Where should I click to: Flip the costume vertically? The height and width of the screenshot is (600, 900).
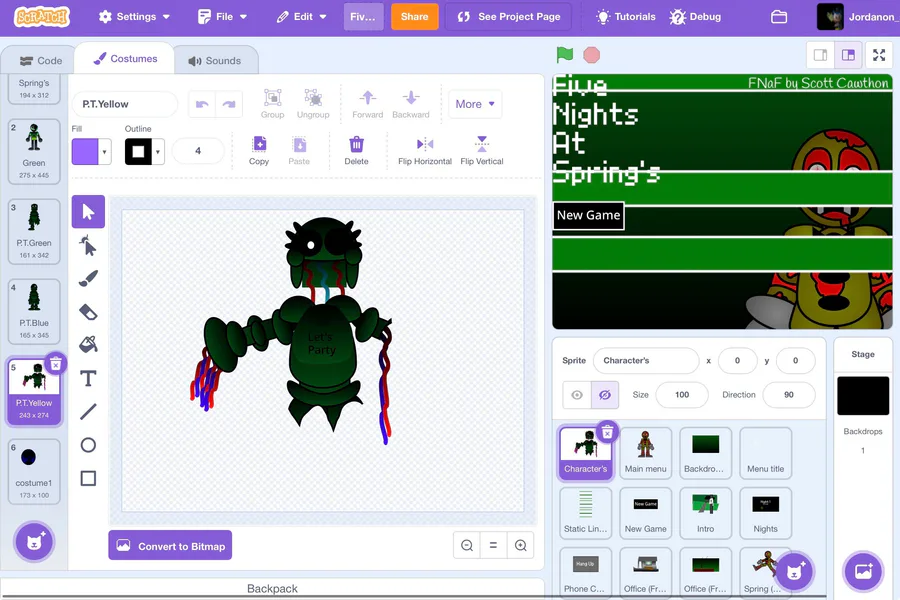[482, 150]
